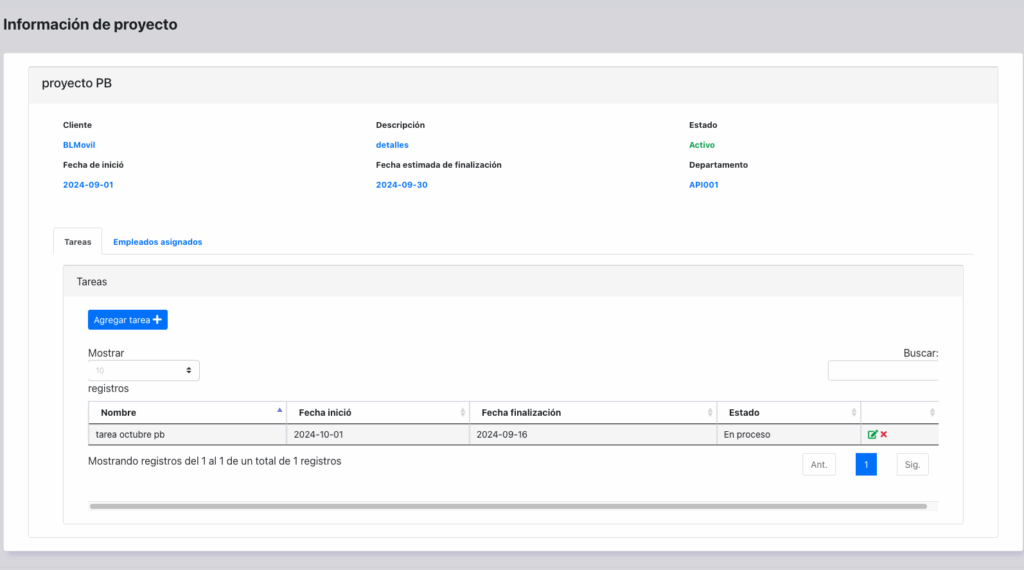Click the detalles description link

pos(392,145)
